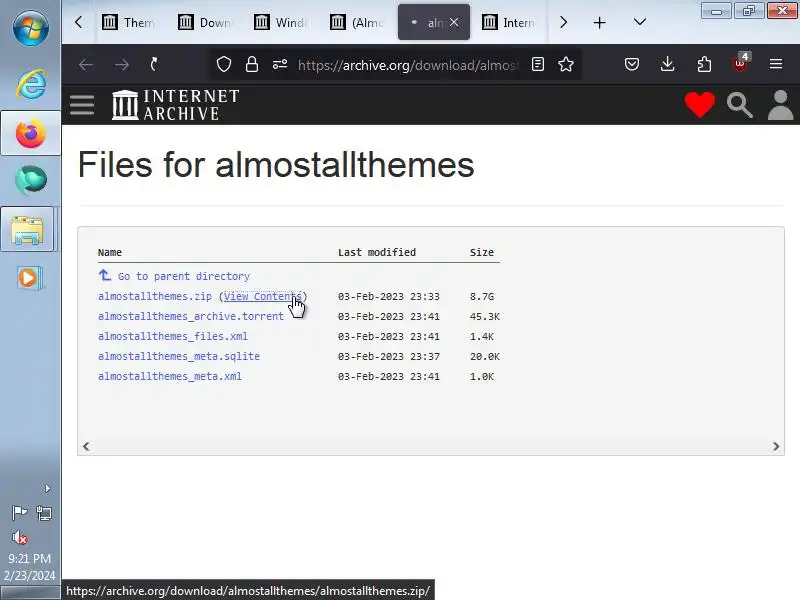Open 'View Contents' of the zip
Viewport: 800px width, 600px height.
pyautogui.click(x=263, y=296)
